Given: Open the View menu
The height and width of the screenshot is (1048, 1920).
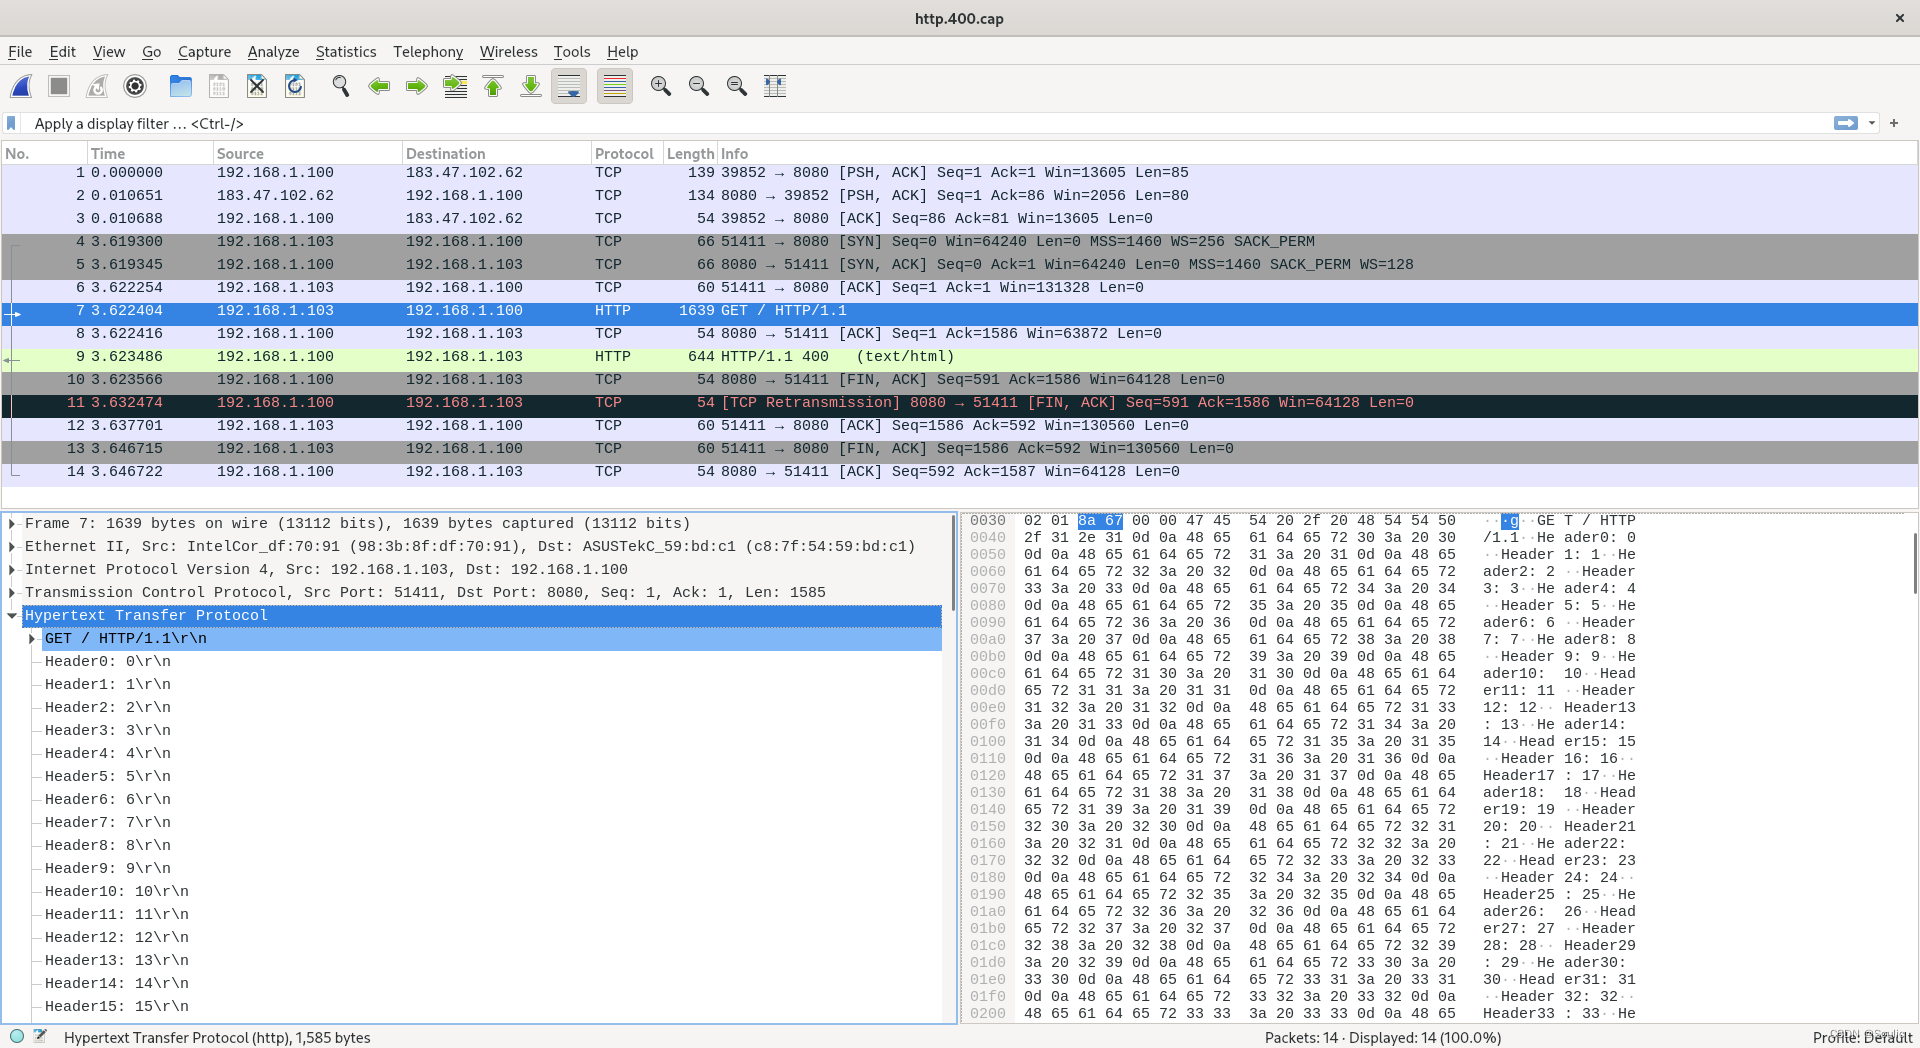Looking at the screenshot, I should 109,52.
